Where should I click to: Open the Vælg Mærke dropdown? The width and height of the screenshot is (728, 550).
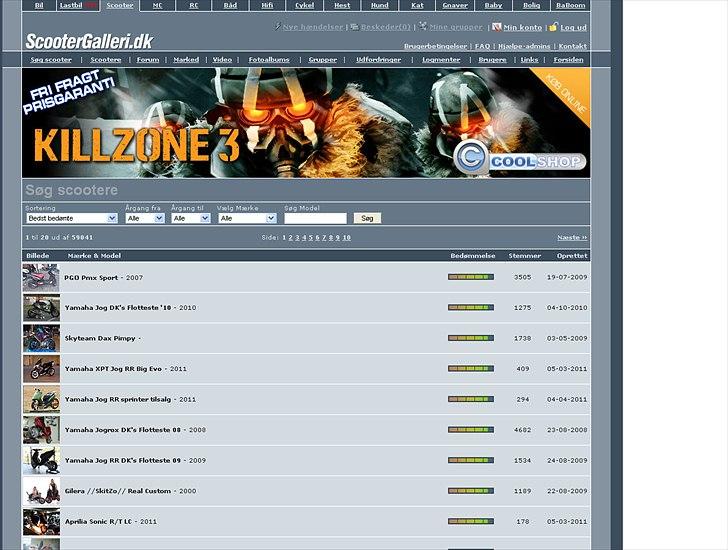(x=246, y=218)
